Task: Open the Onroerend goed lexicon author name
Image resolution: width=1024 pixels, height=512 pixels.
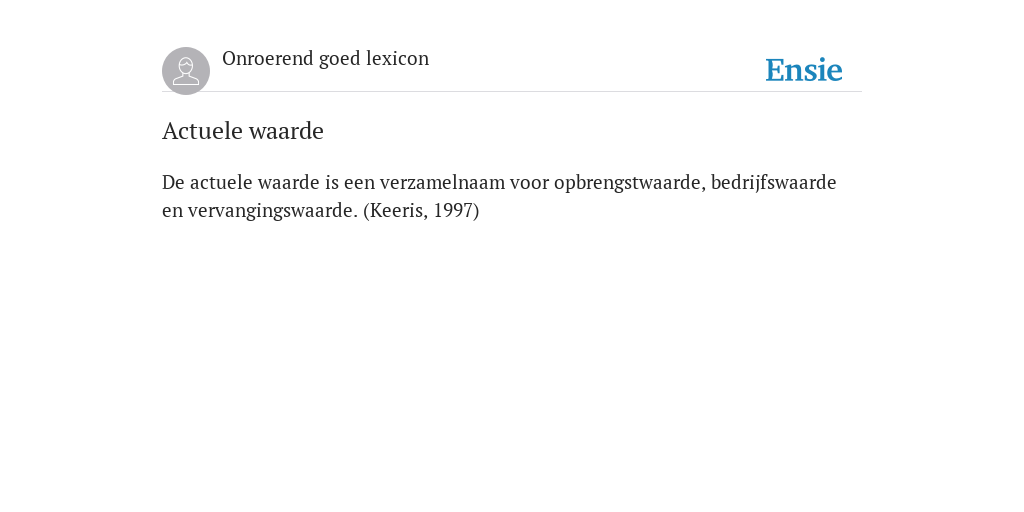Action: [x=325, y=58]
